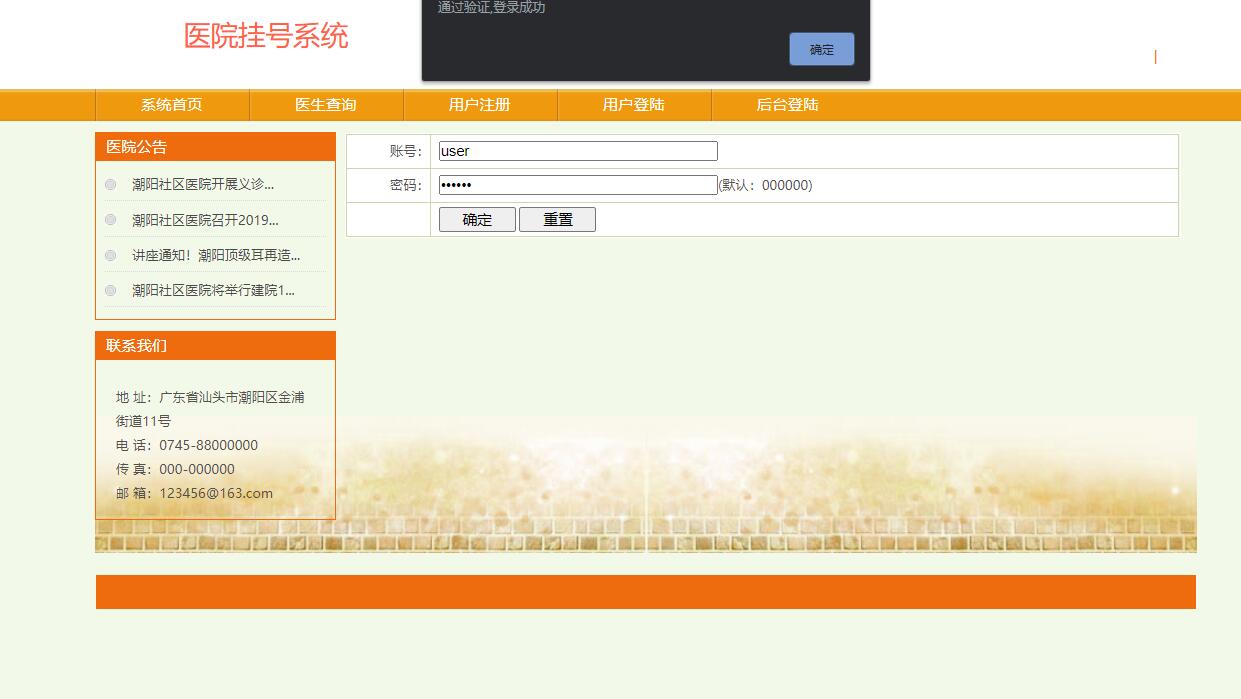Click the 确定 submit button on login form
1241x699 pixels.
click(x=477, y=219)
